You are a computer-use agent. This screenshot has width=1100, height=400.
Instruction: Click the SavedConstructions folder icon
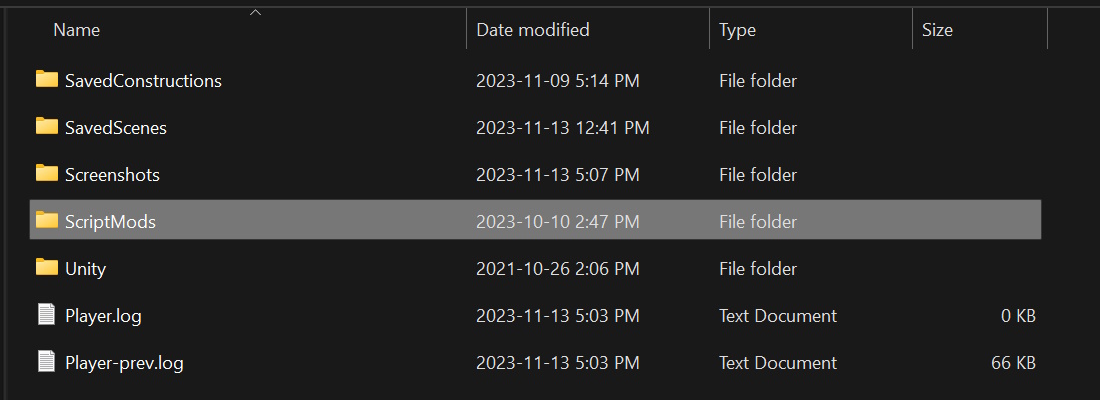pyautogui.click(x=46, y=79)
